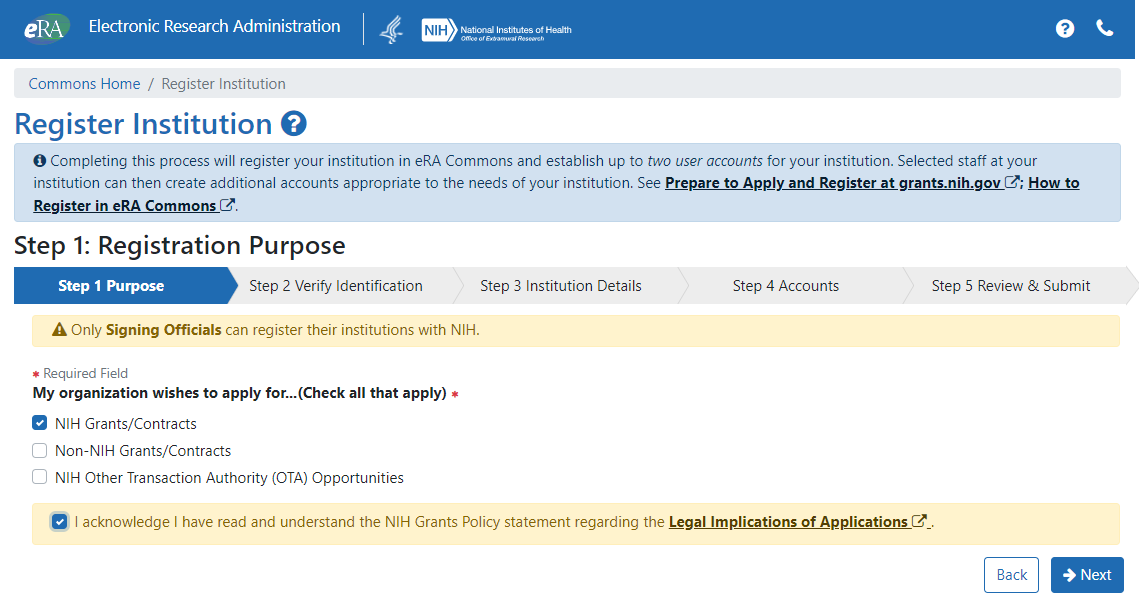Click the warning triangle icon in yellow banner

click(59, 330)
